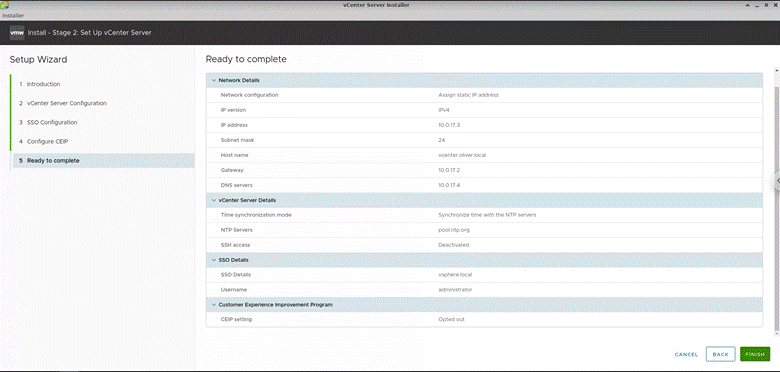Click the DNS server value 10.0.17.4
Image resolution: width=780 pixels, height=372 pixels.
pyautogui.click(x=449, y=185)
